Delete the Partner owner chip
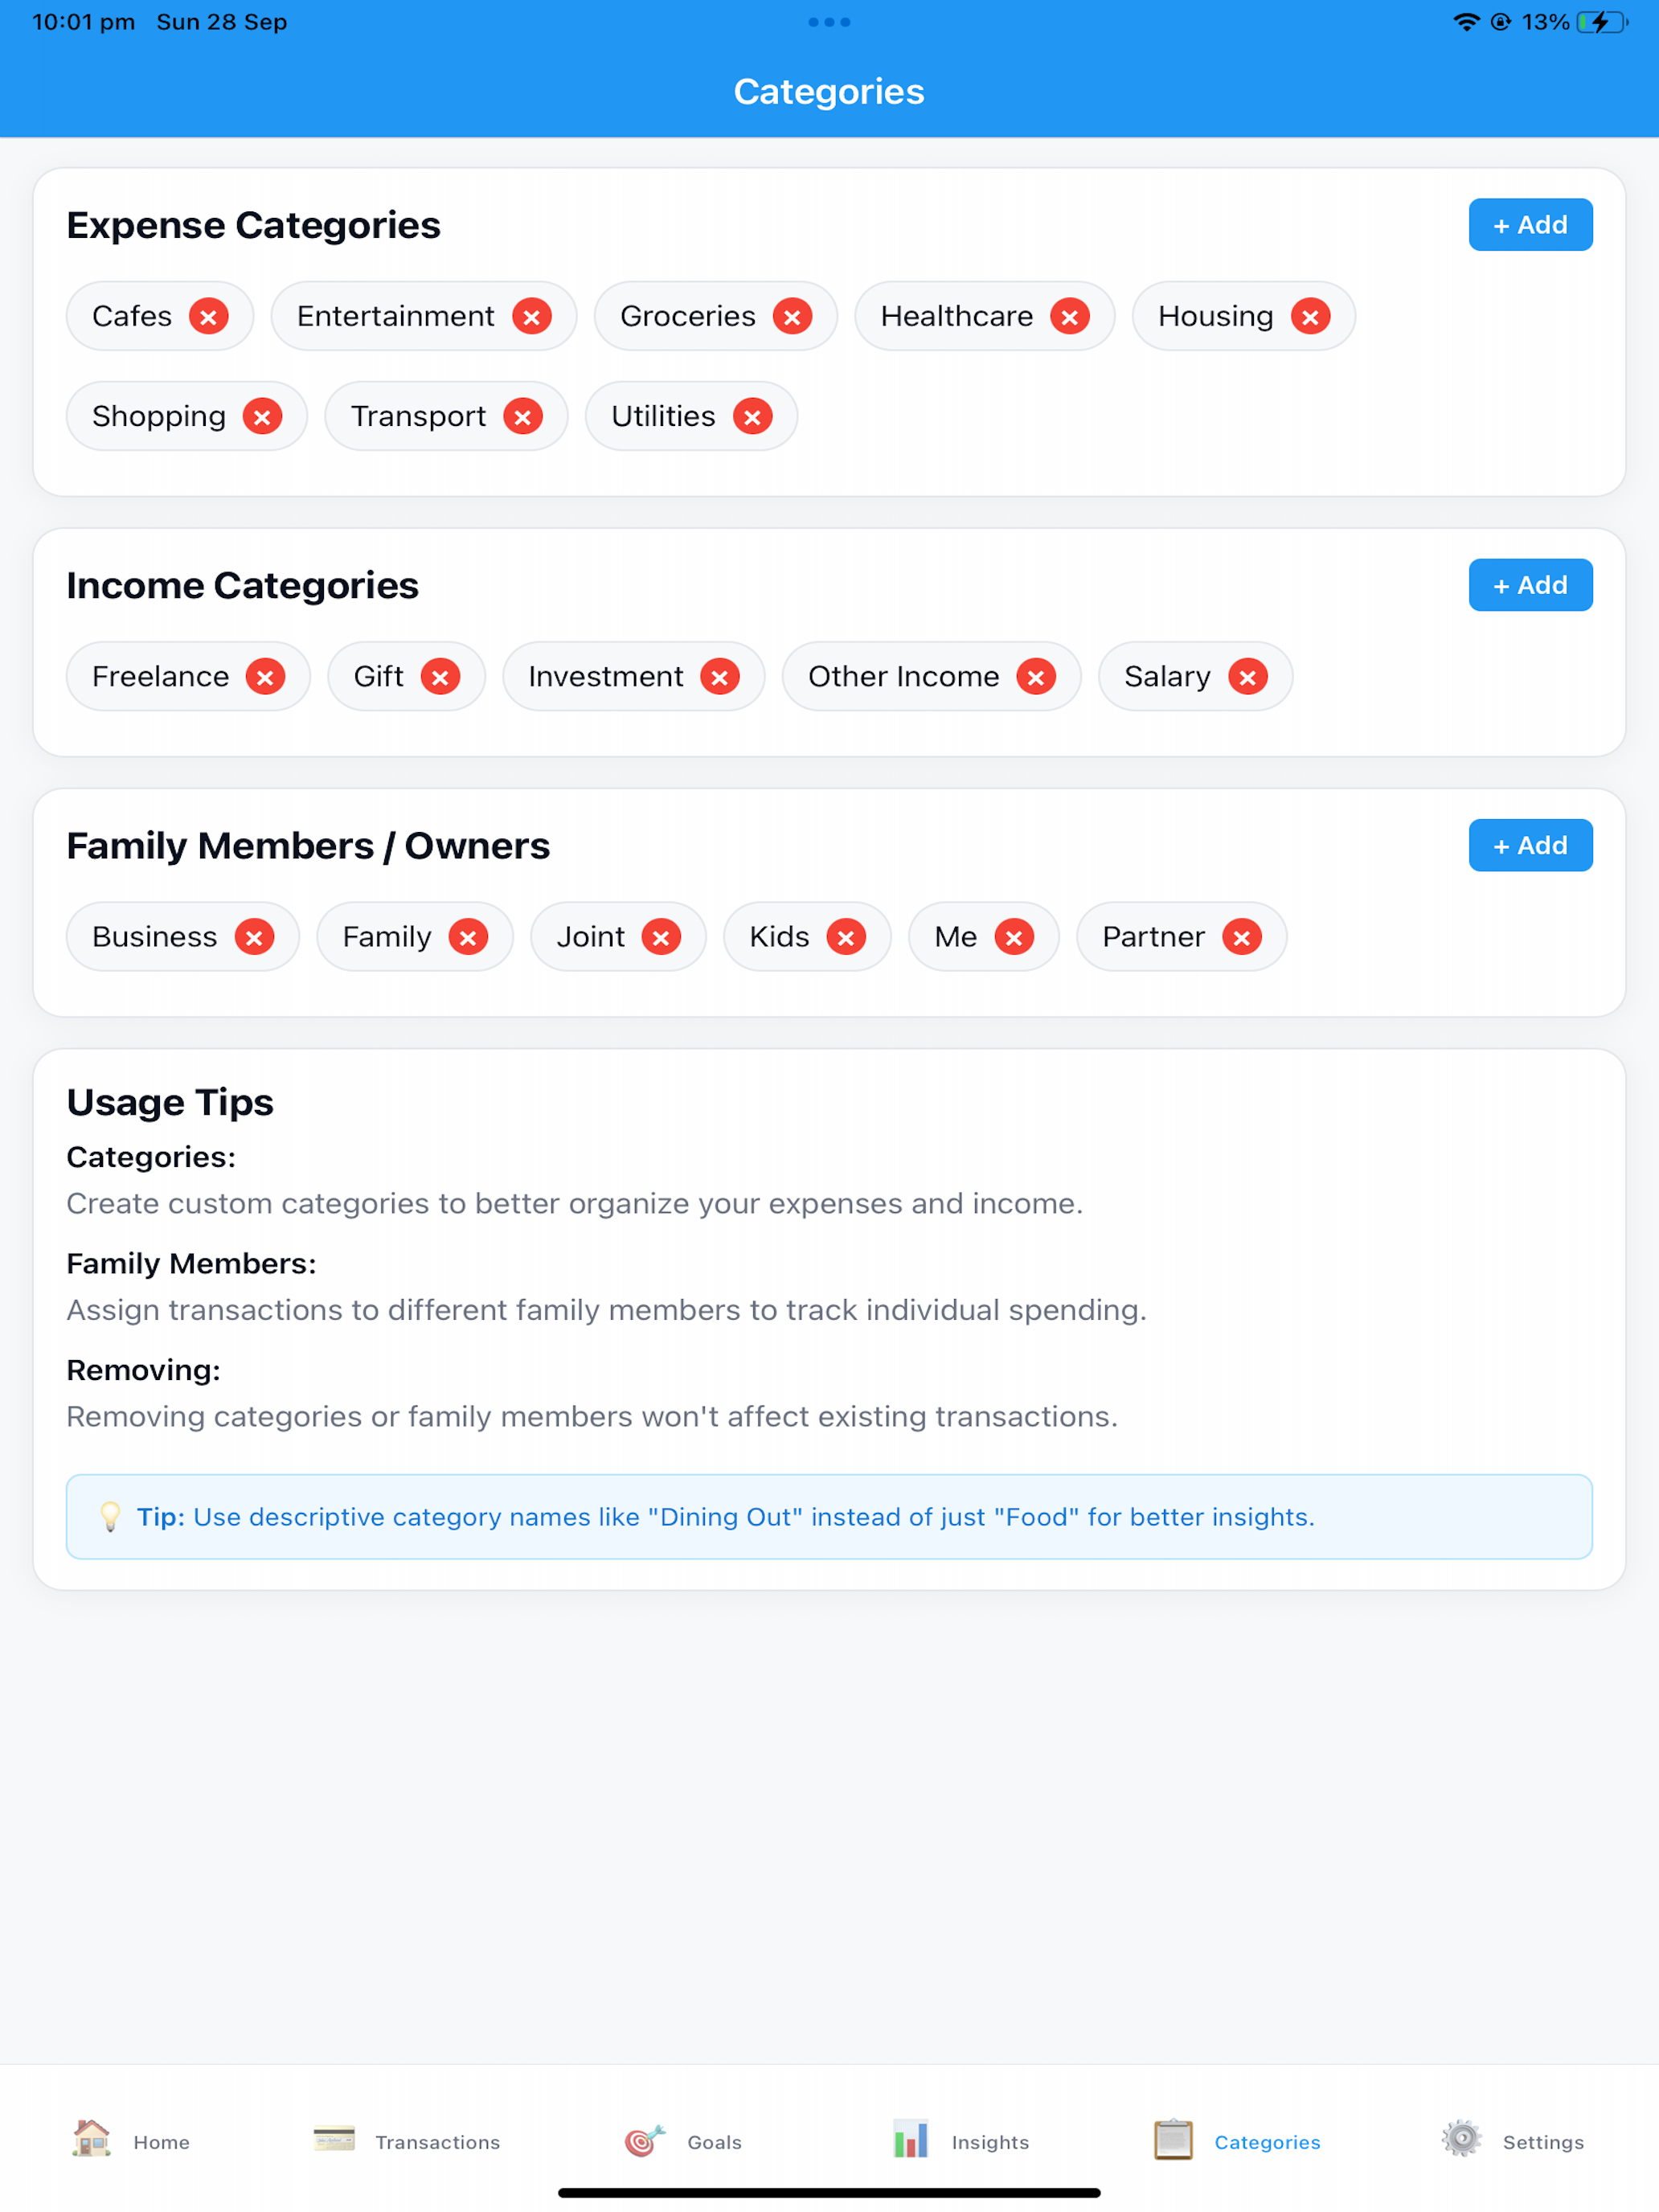Screen dimensions: 1659x2212 (1242, 937)
